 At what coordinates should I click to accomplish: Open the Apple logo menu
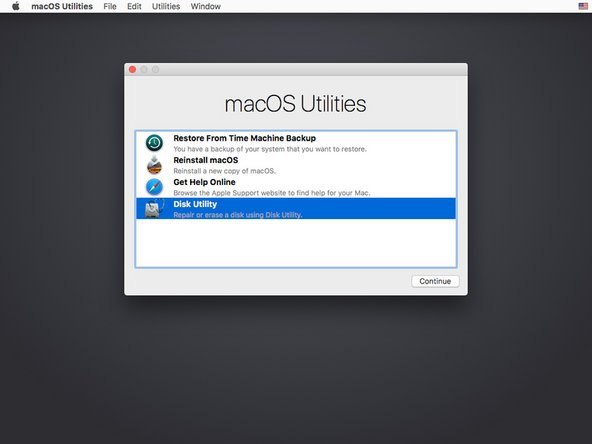(x=16, y=6)
